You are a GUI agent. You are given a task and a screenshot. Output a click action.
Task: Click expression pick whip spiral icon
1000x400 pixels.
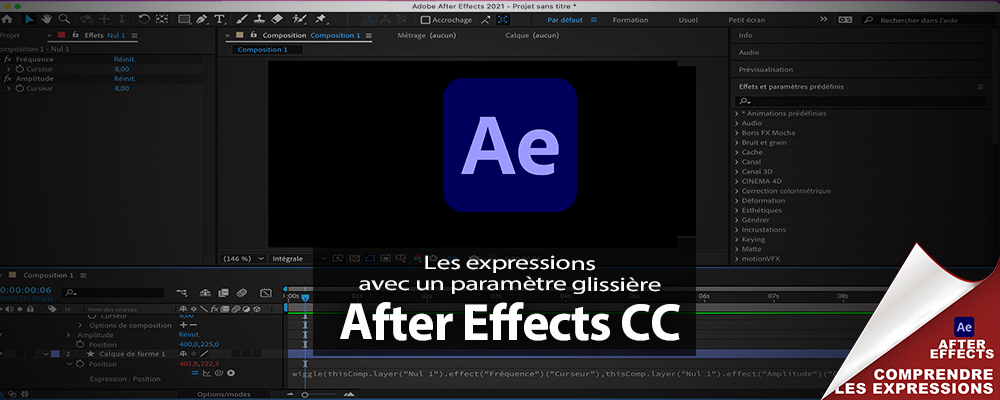pos(219,373)
